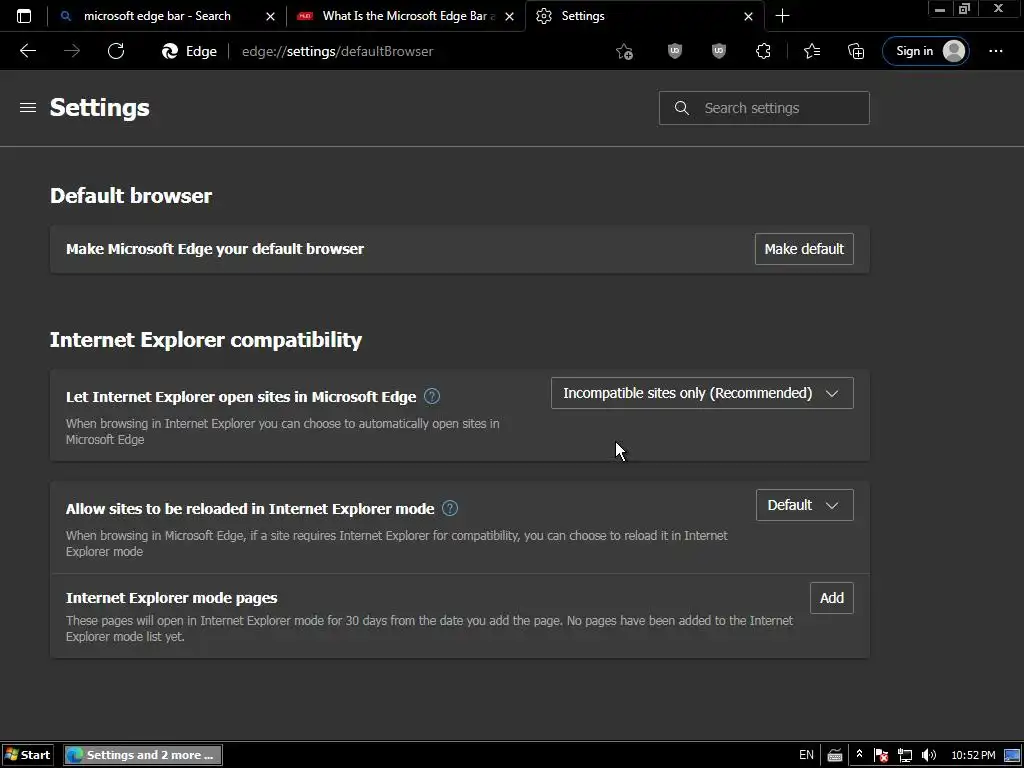
Task: Show hidden tray icons arrow
Action: pyautogui.click(x=859, y=754)
